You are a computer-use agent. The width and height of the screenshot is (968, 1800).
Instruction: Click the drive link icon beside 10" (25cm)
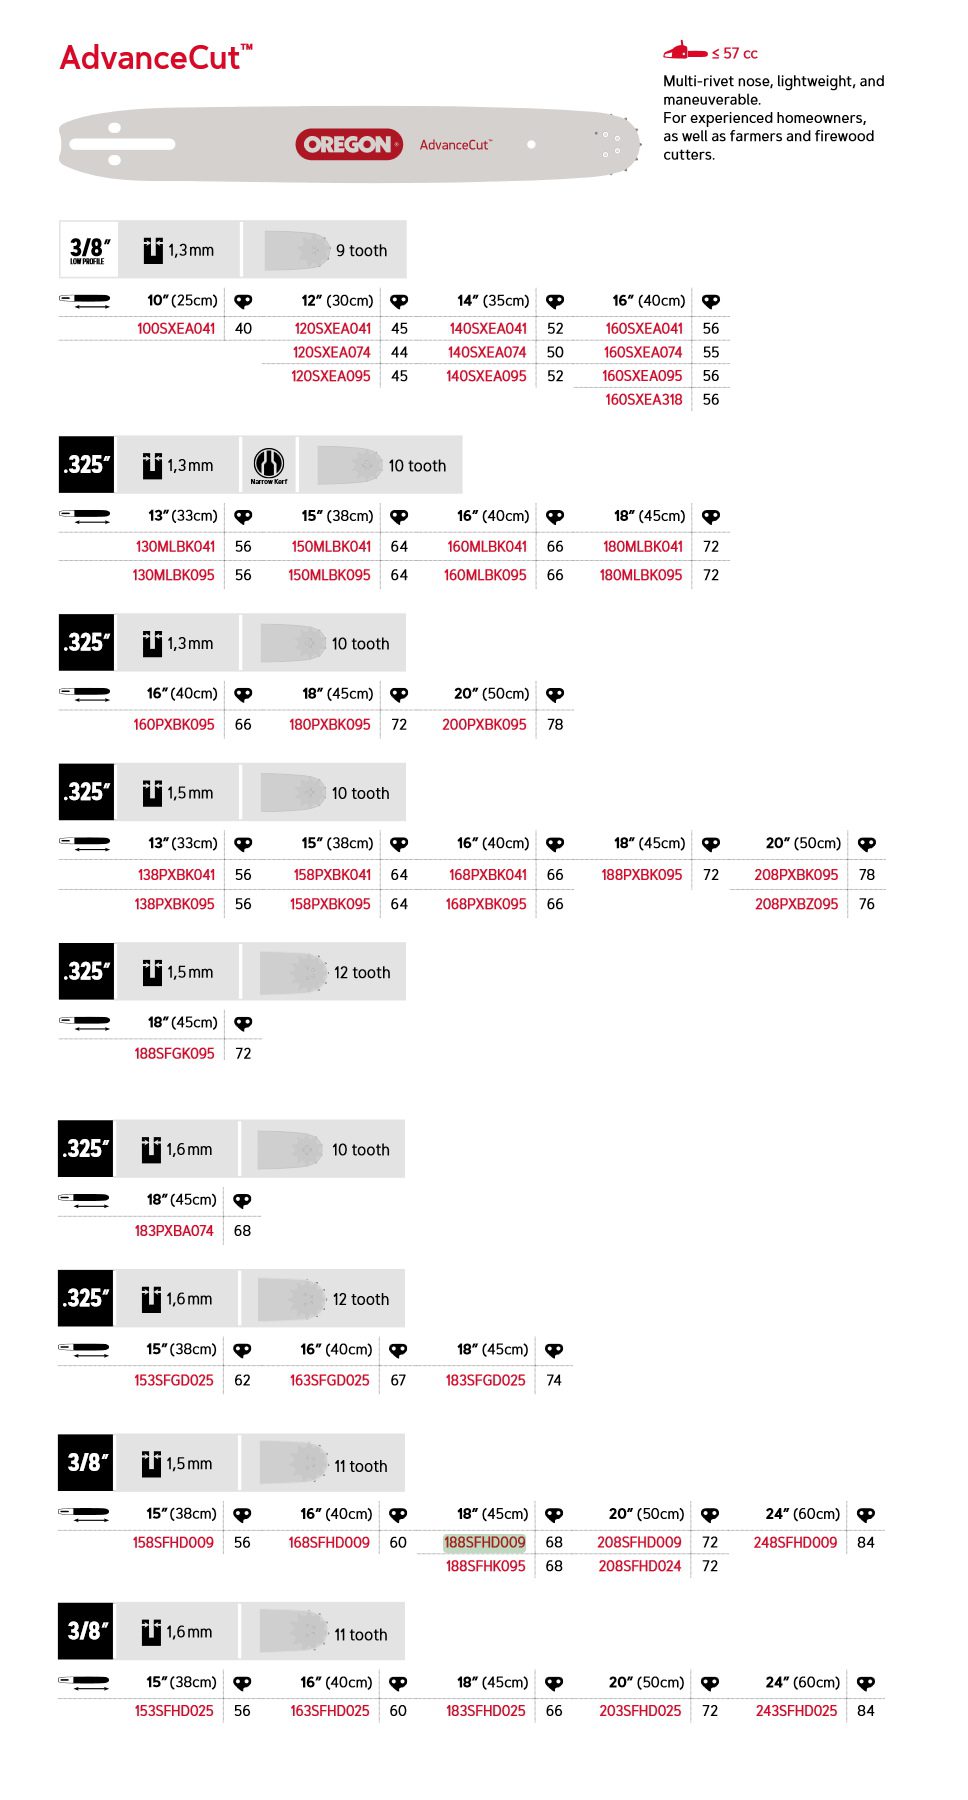click(x=243, y=301)
